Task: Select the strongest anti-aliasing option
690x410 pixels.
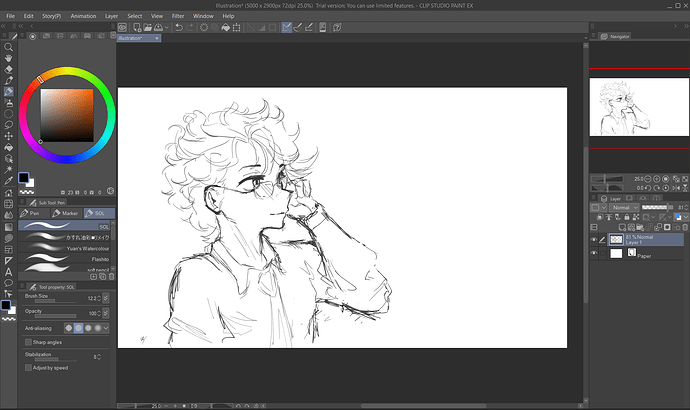Action: click(98, 328)
